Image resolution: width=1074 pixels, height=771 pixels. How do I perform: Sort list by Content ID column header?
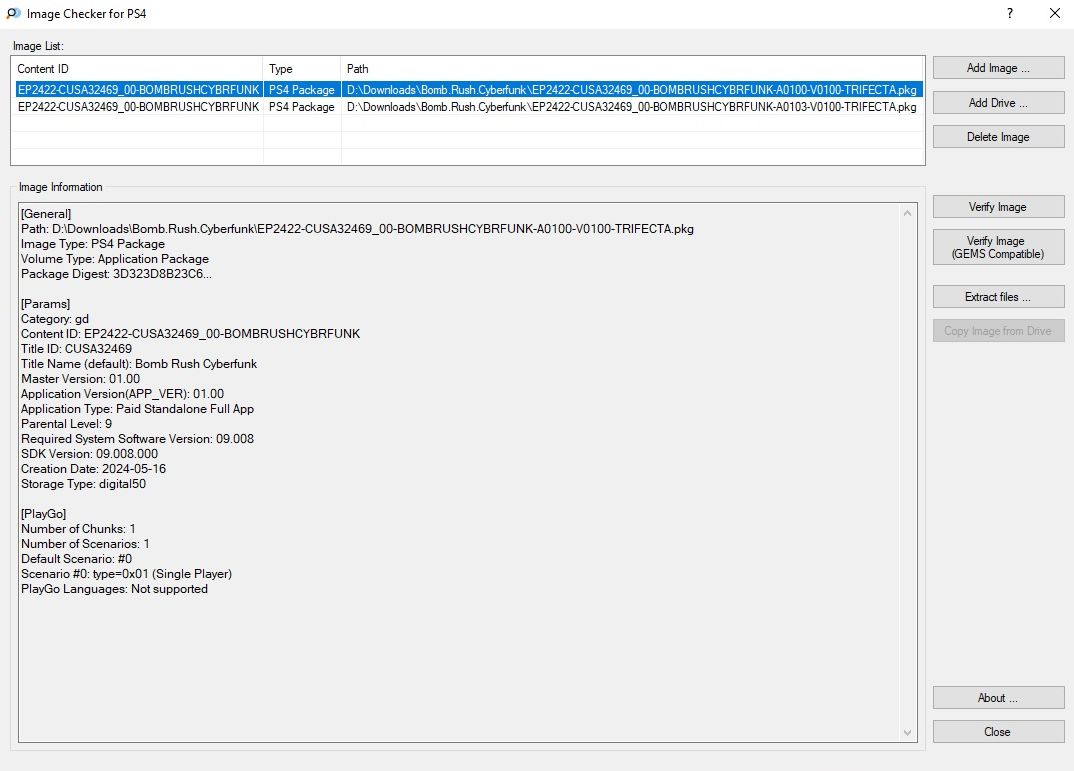tap(137, 69)
